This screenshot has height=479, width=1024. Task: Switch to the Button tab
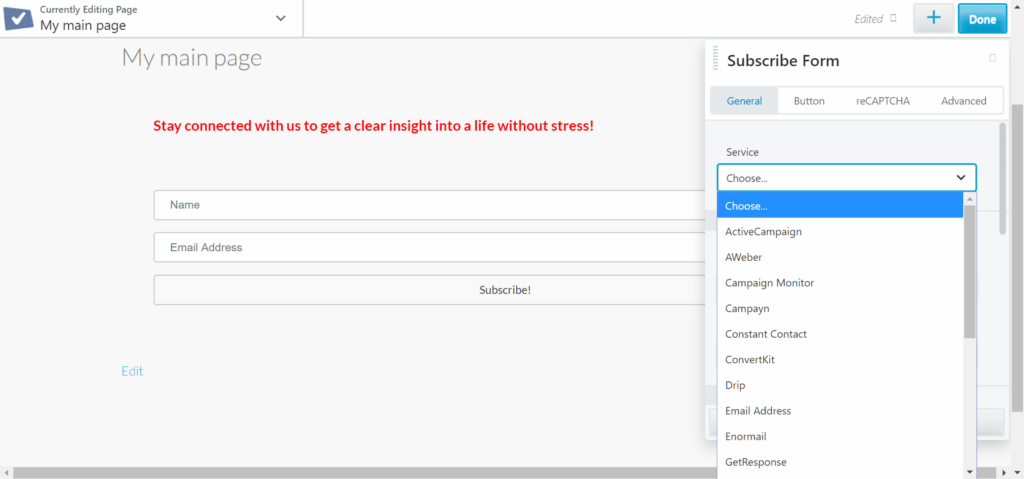(809, 101)
